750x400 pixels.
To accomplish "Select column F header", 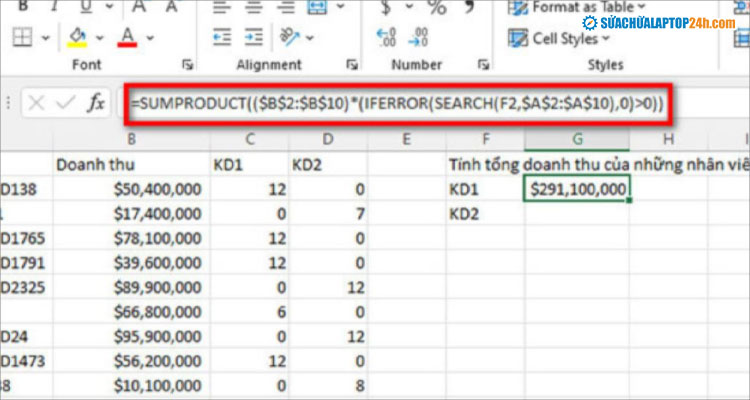I will [x=485, y=139].
